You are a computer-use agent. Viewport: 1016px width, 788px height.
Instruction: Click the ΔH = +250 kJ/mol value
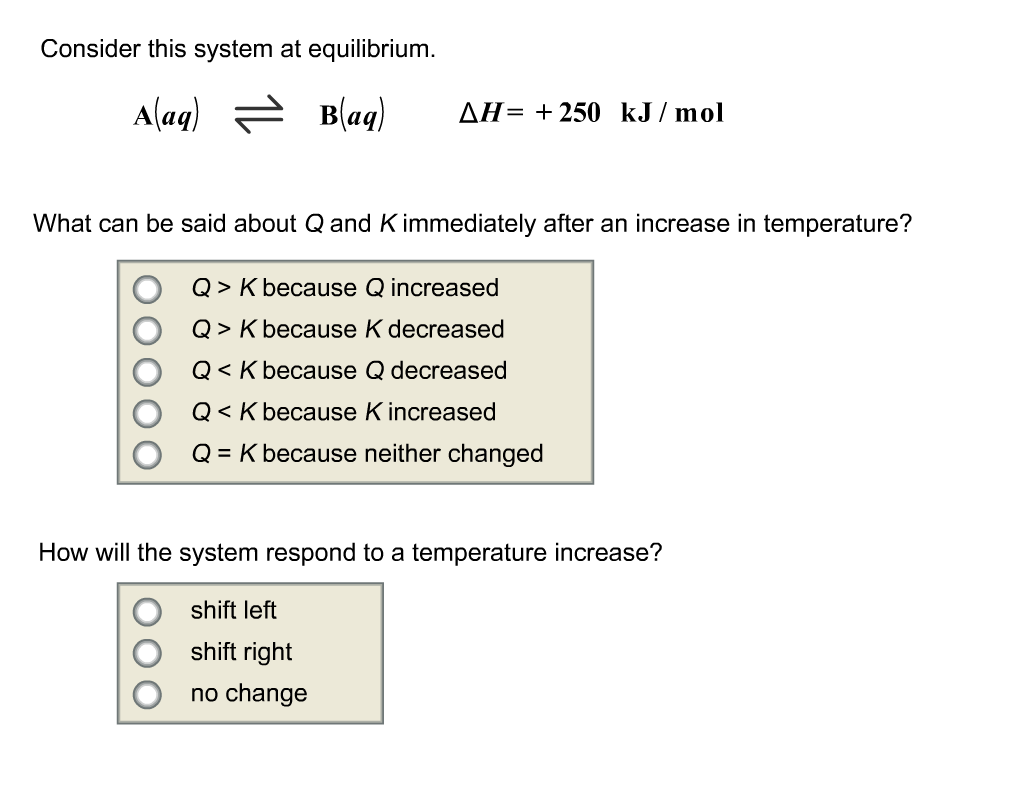pos(590,113)
